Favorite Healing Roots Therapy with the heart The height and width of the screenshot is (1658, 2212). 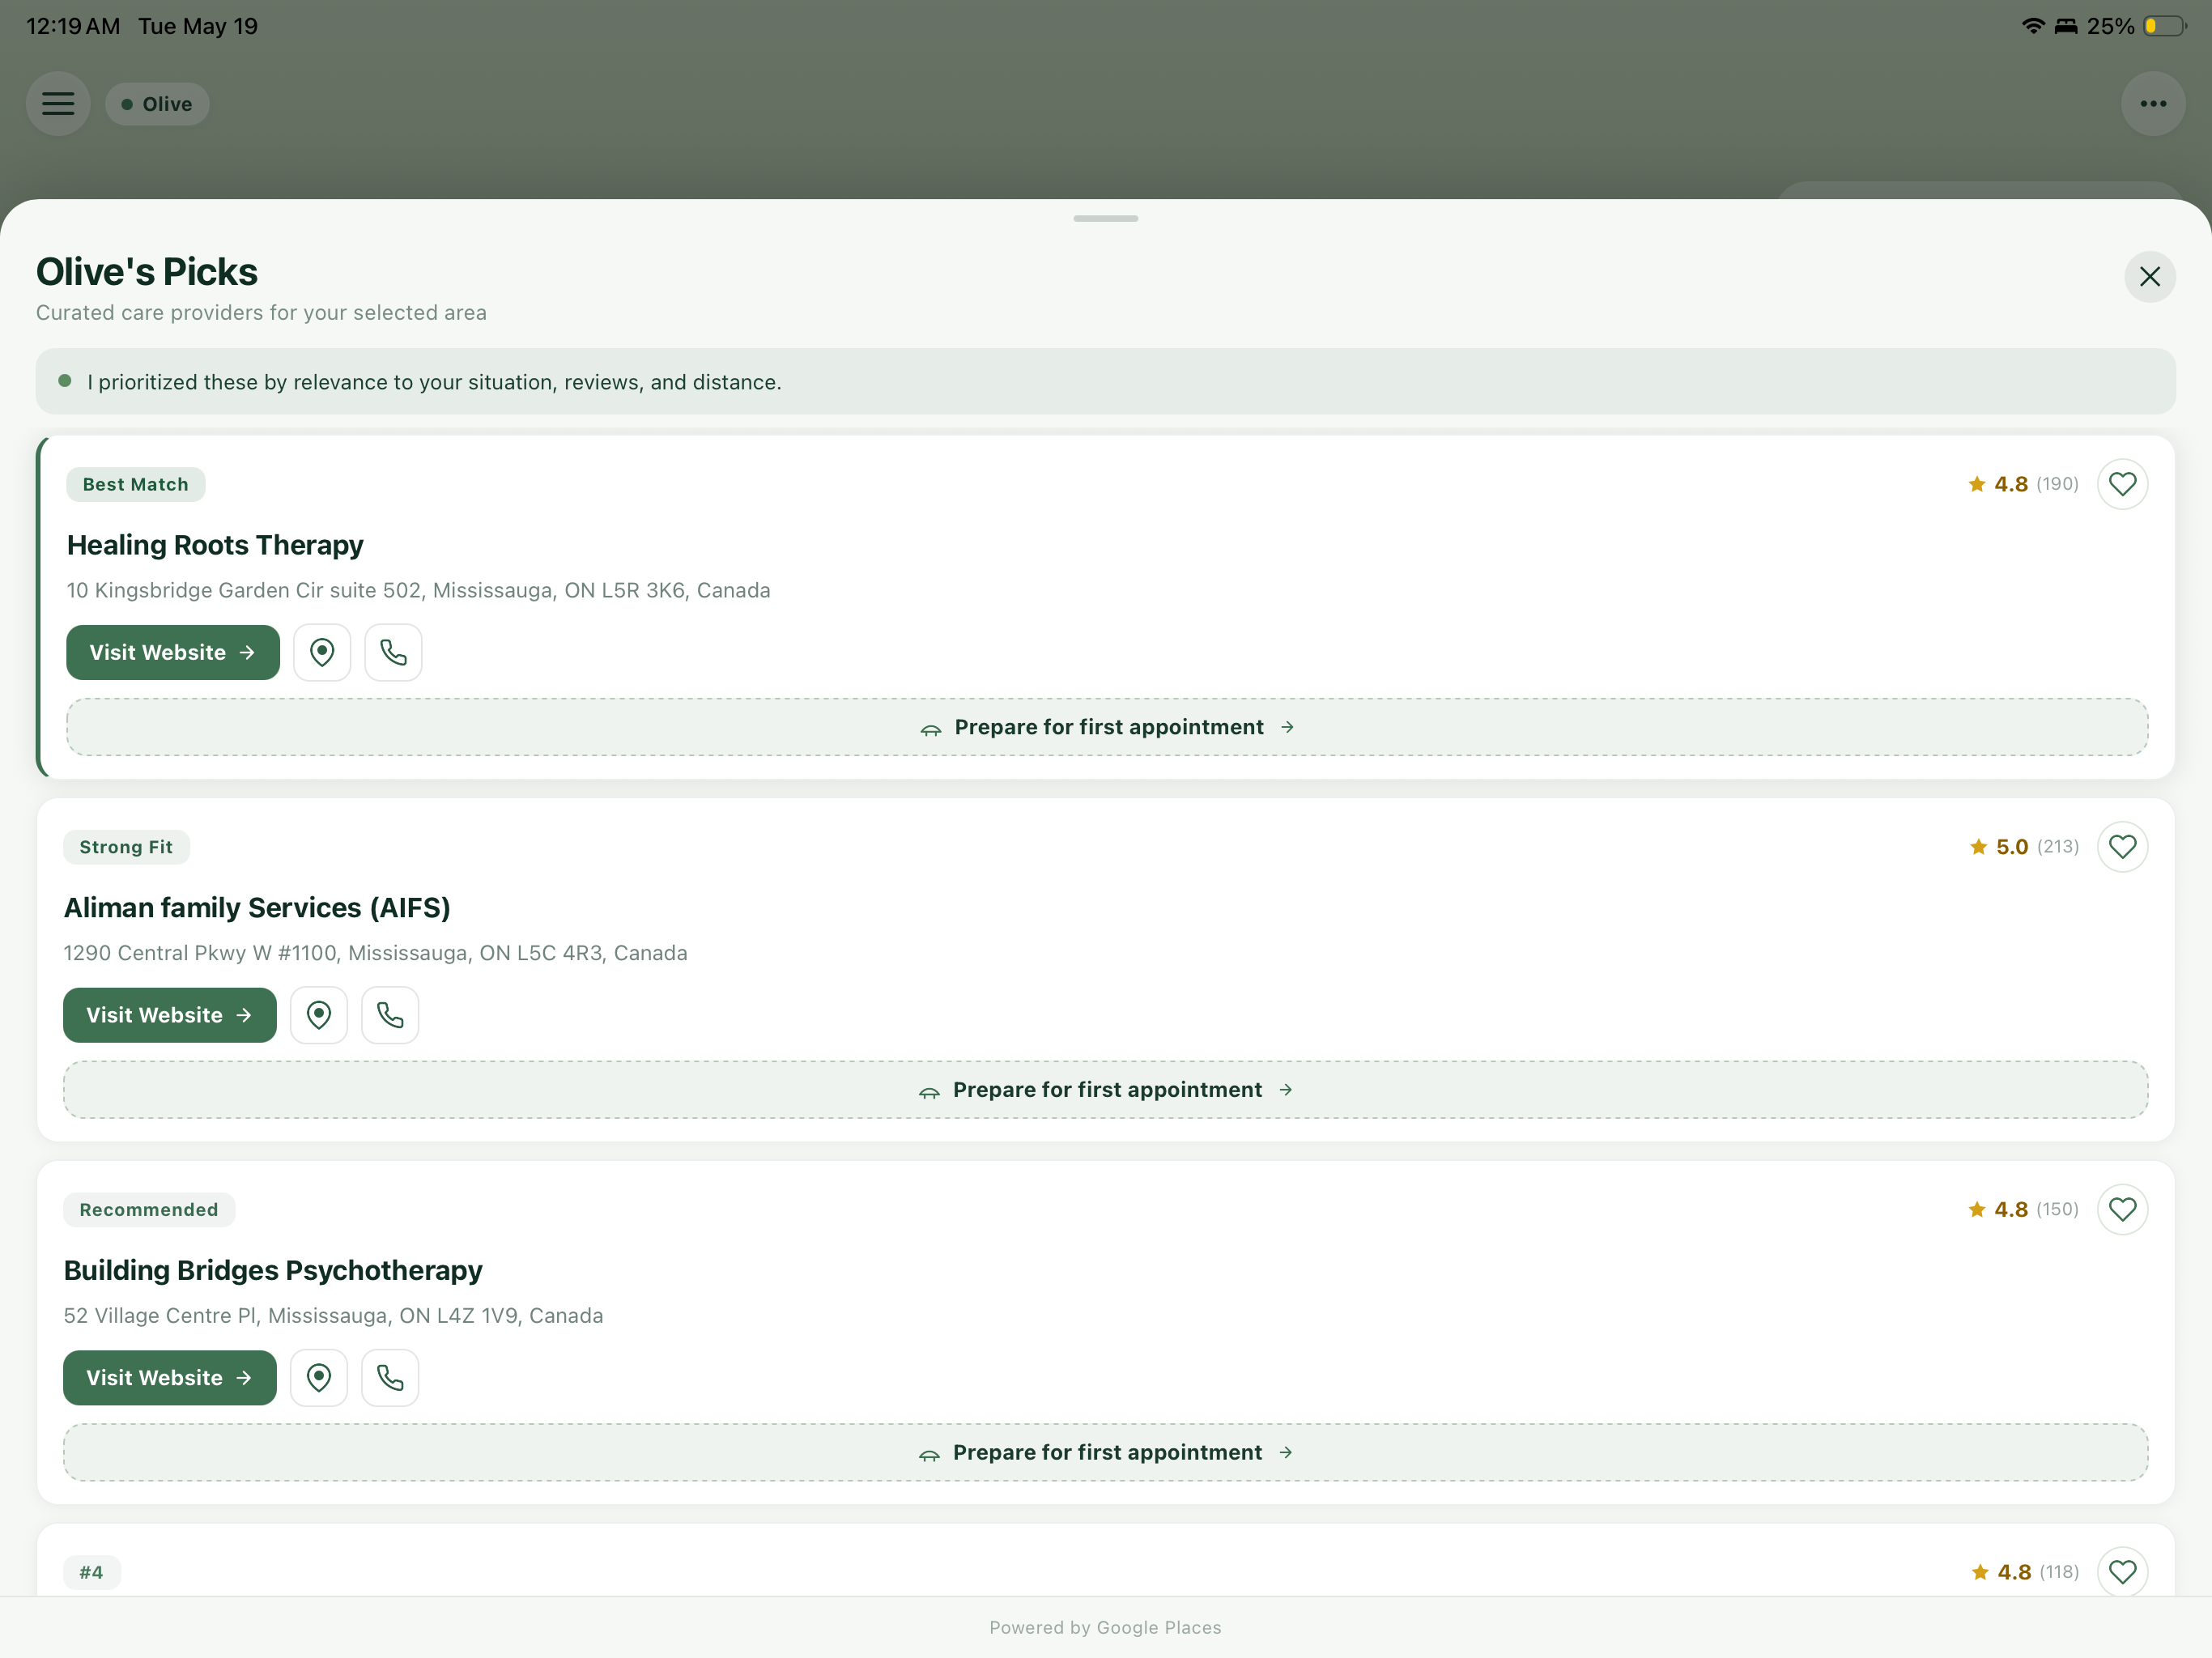point(2122,484)
